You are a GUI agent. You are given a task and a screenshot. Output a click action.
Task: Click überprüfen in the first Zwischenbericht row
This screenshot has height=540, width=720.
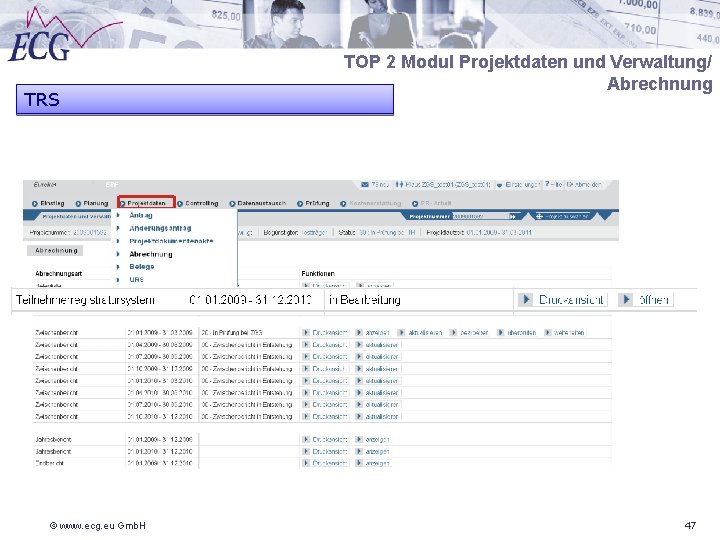(x=517, y=332)
